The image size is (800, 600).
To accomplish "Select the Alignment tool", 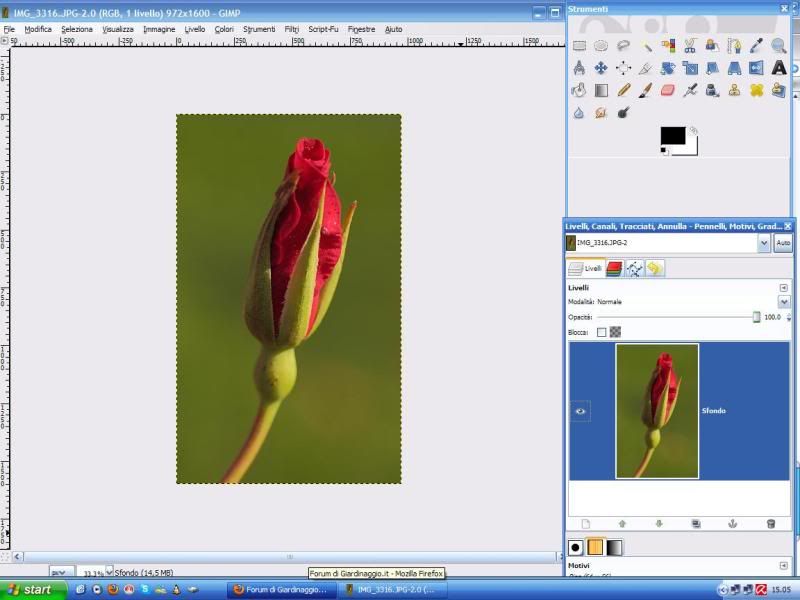I will click(x=623, y=68).
